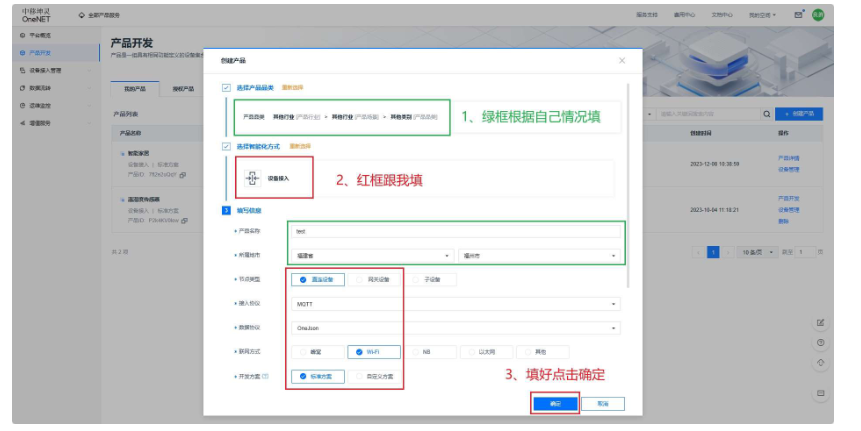Open the my space dropdown in header
The width and height of the screenshot is (861, 431).
pos(762,15)
